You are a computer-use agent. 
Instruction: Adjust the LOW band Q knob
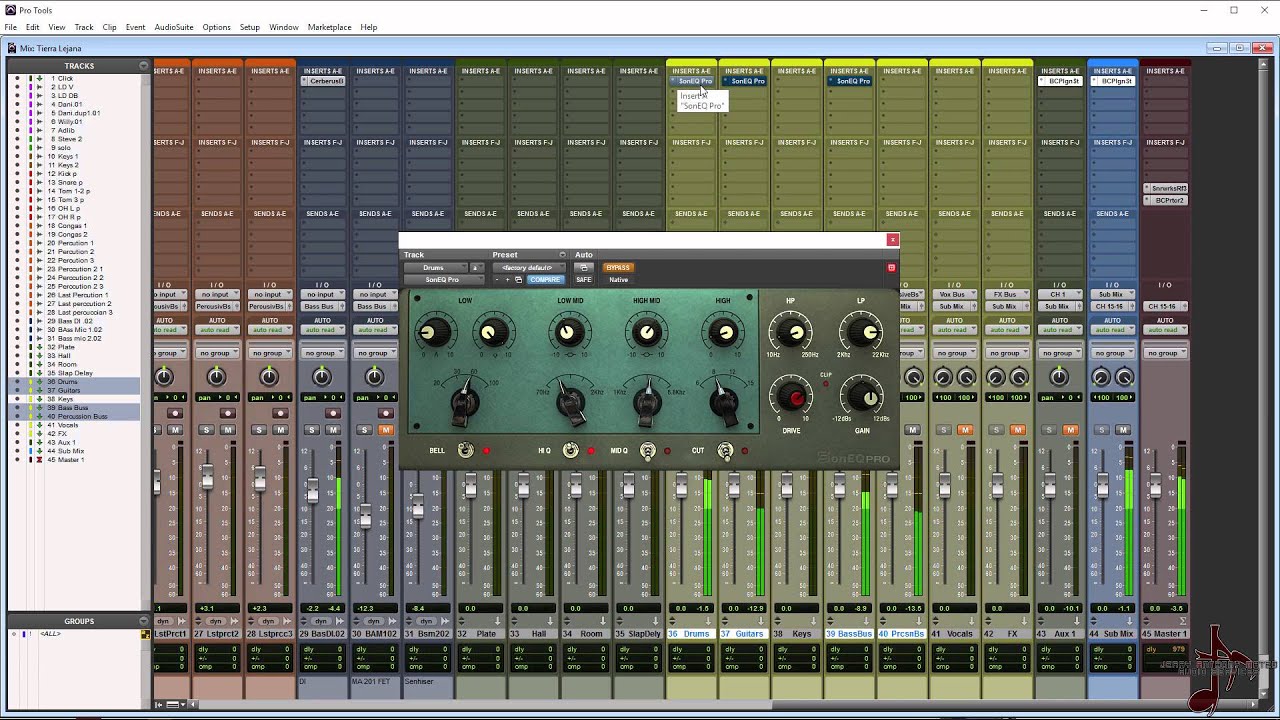(x=492, y=333)
